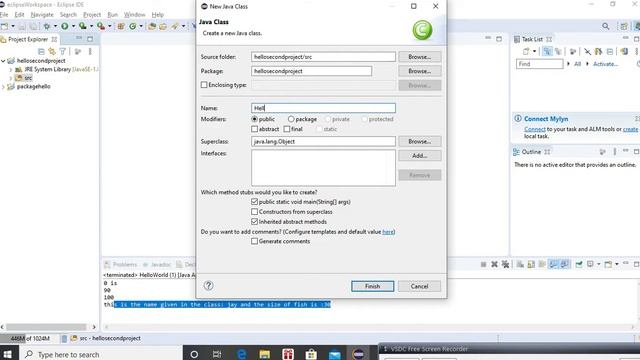Open the Run button dropdown arrow
Image resolution: width=640 pixels, height=360 pixels.
pyautogui.click(x=73, y=26)
